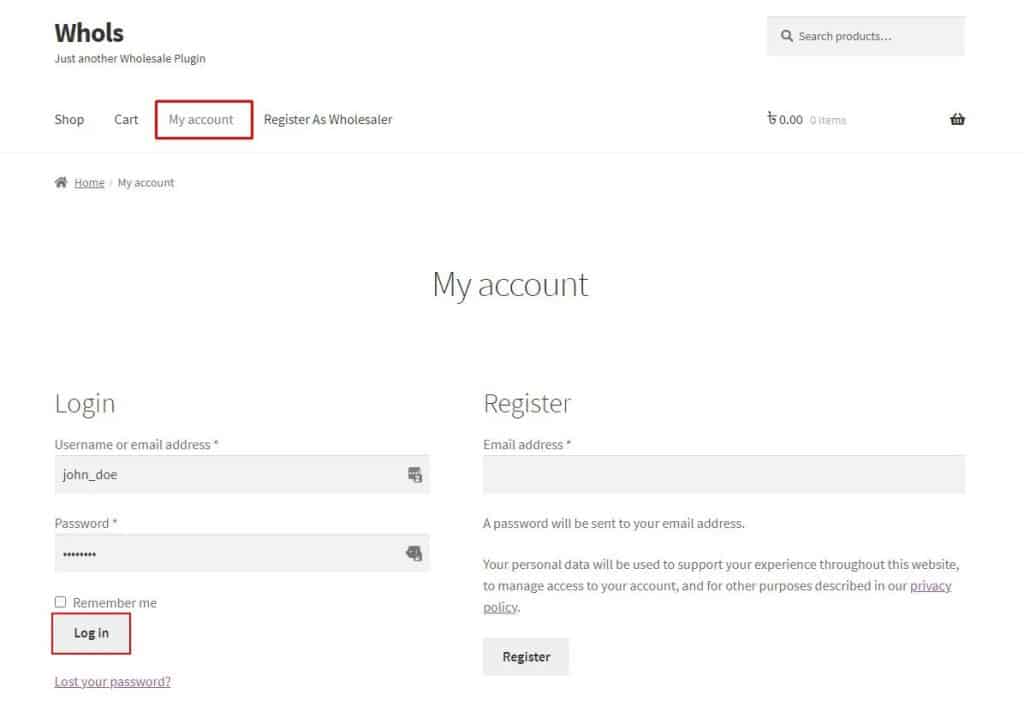This screenshot has height=717, width=1024.
Task: Open Register As Wholesaler page
Action: click(x=328, y=120)
